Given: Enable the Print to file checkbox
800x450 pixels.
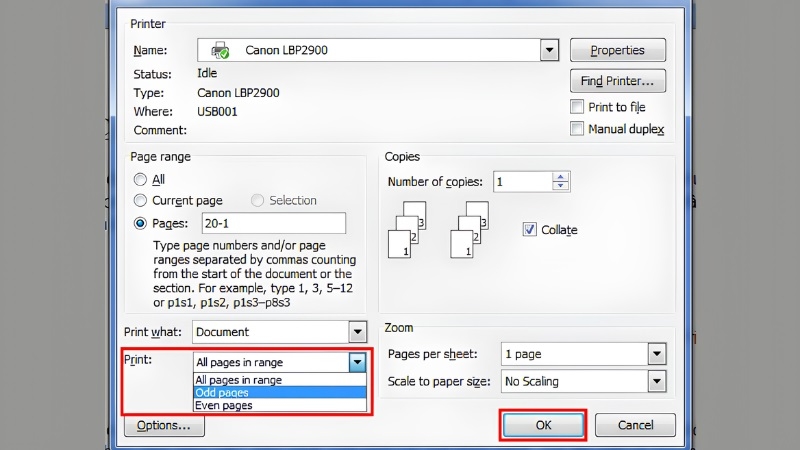Looking at the screenshot, I should [577, 107].
